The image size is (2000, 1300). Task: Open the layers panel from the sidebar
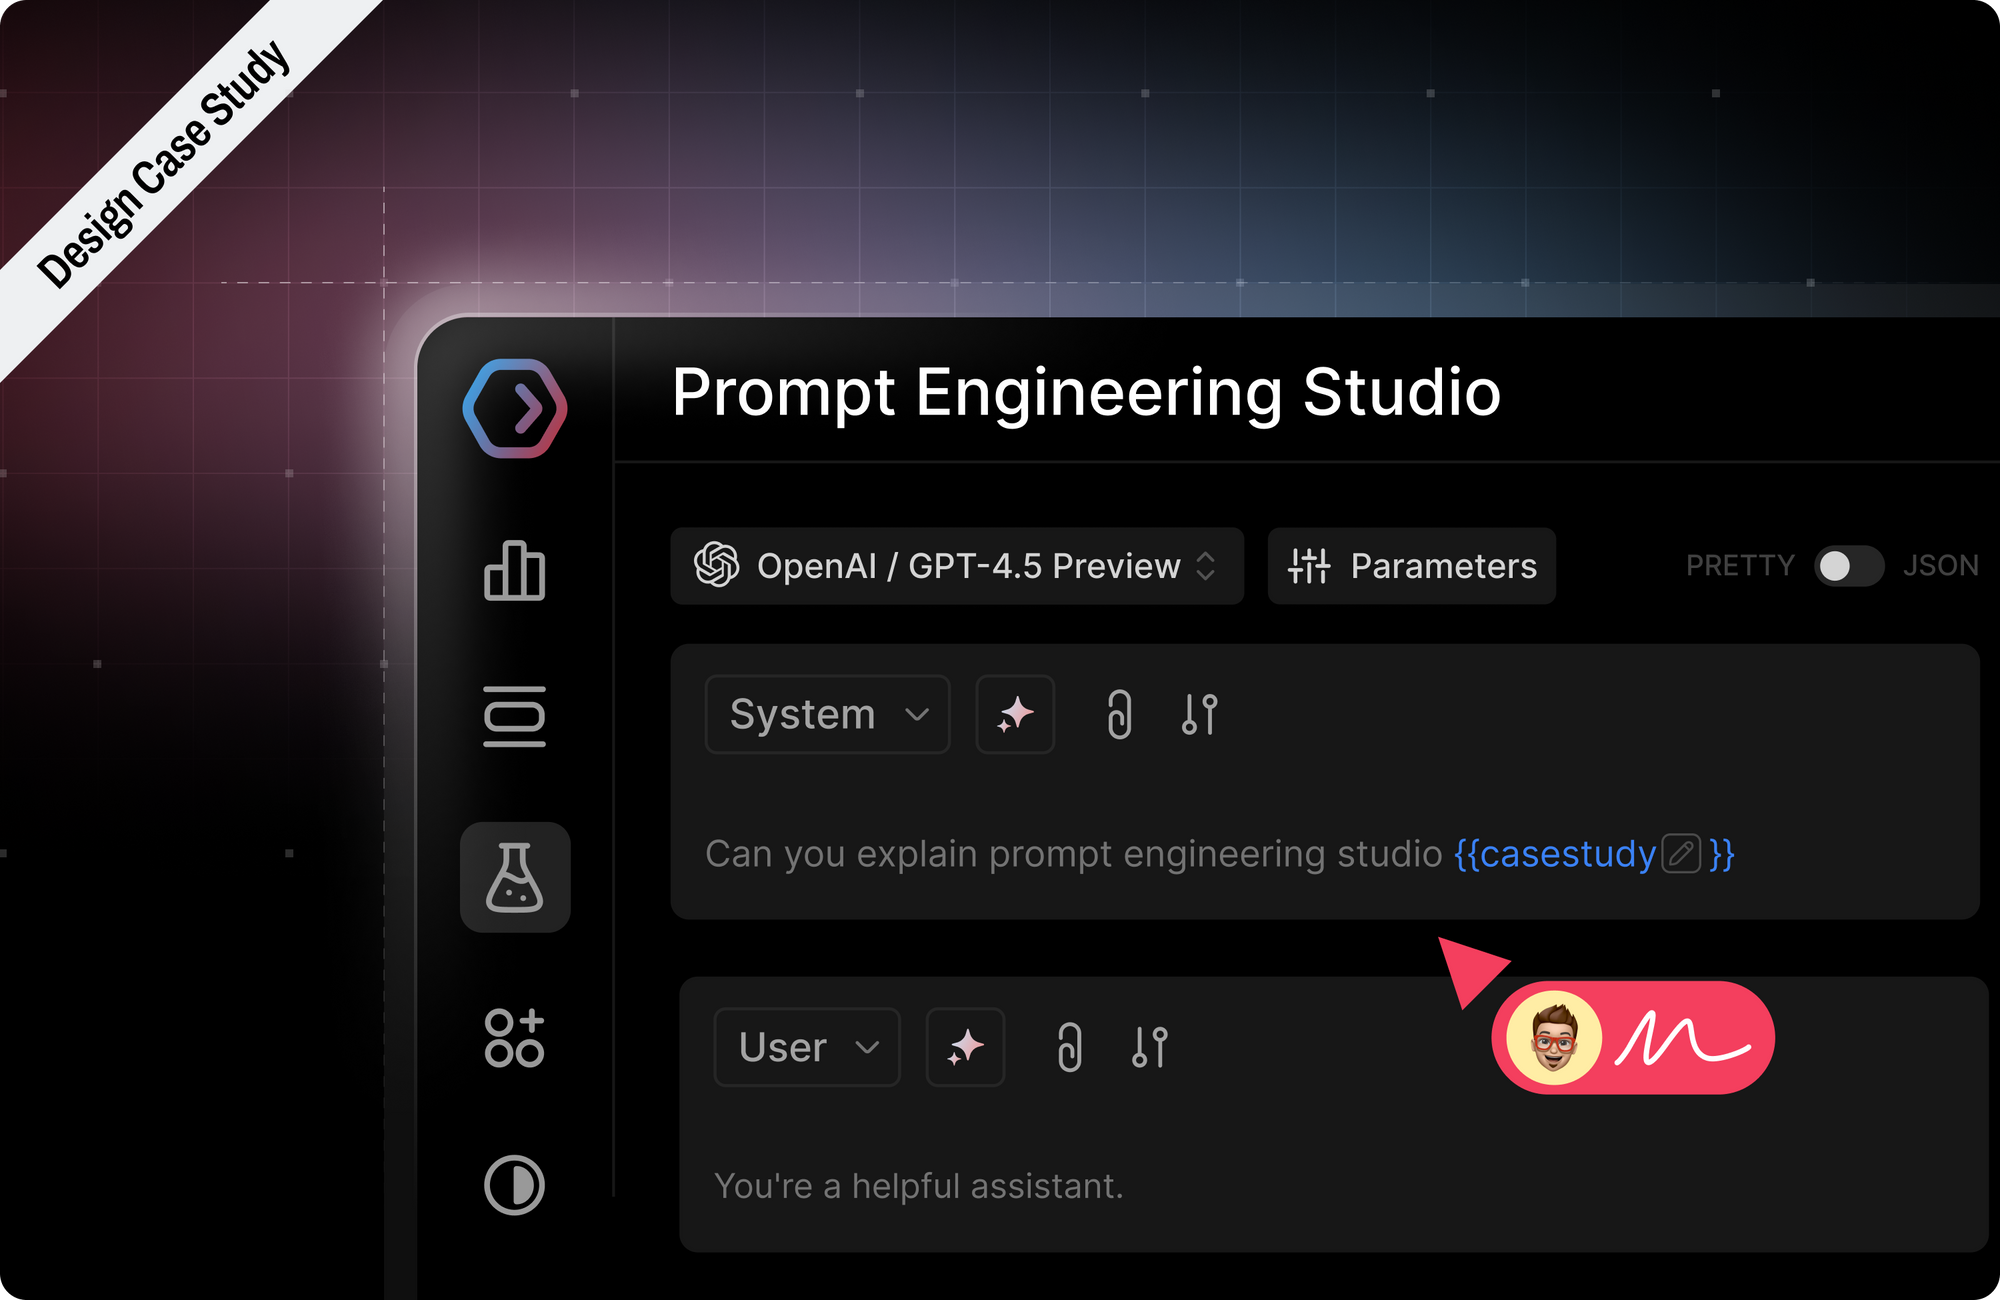[514, 714]
